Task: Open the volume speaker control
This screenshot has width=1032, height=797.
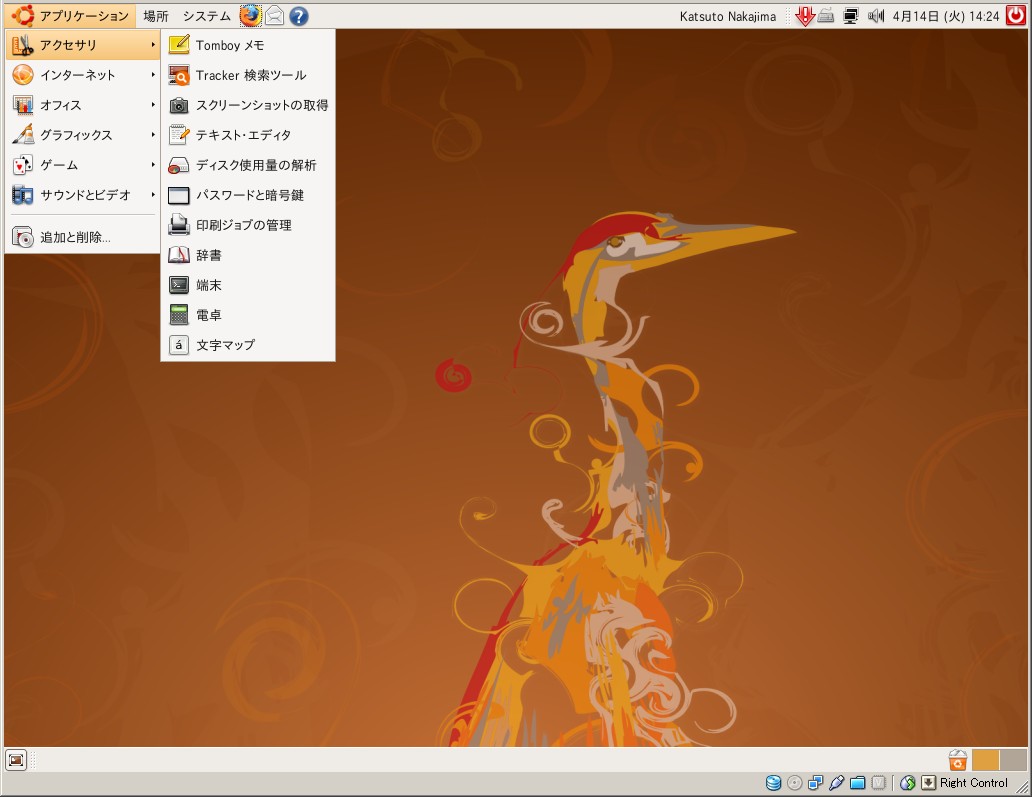Action: [875, 16]
